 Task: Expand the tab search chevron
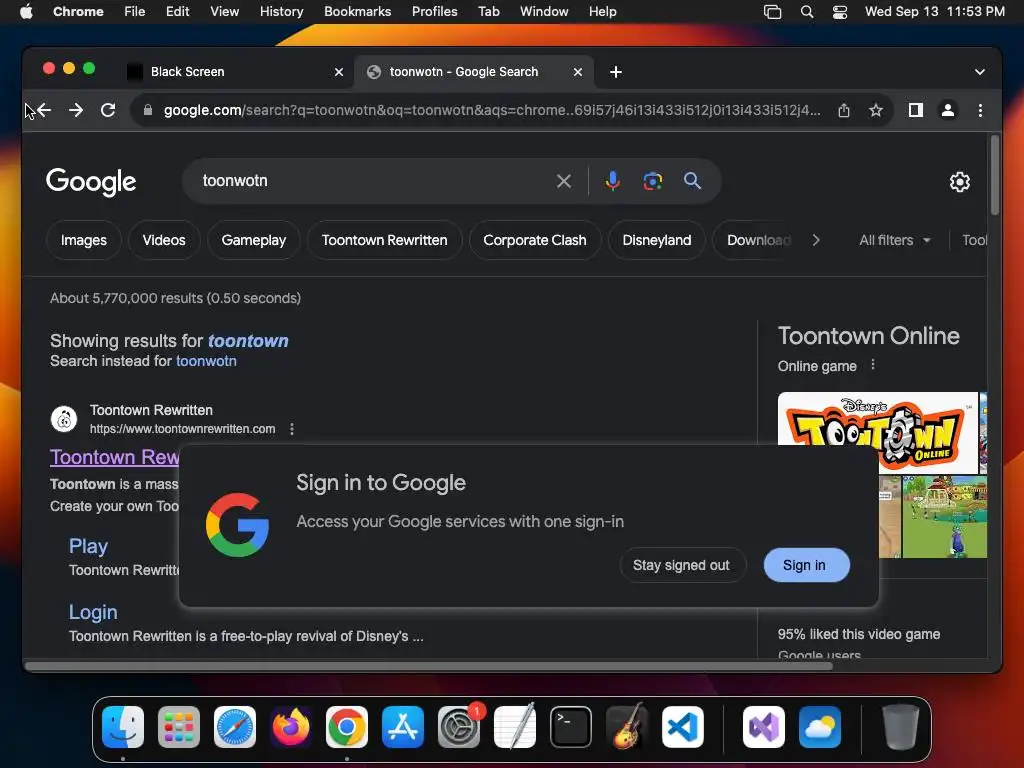980,72
